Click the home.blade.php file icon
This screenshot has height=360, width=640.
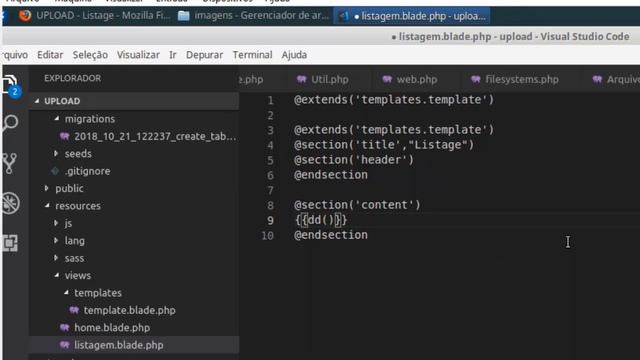tap(64, 328)
